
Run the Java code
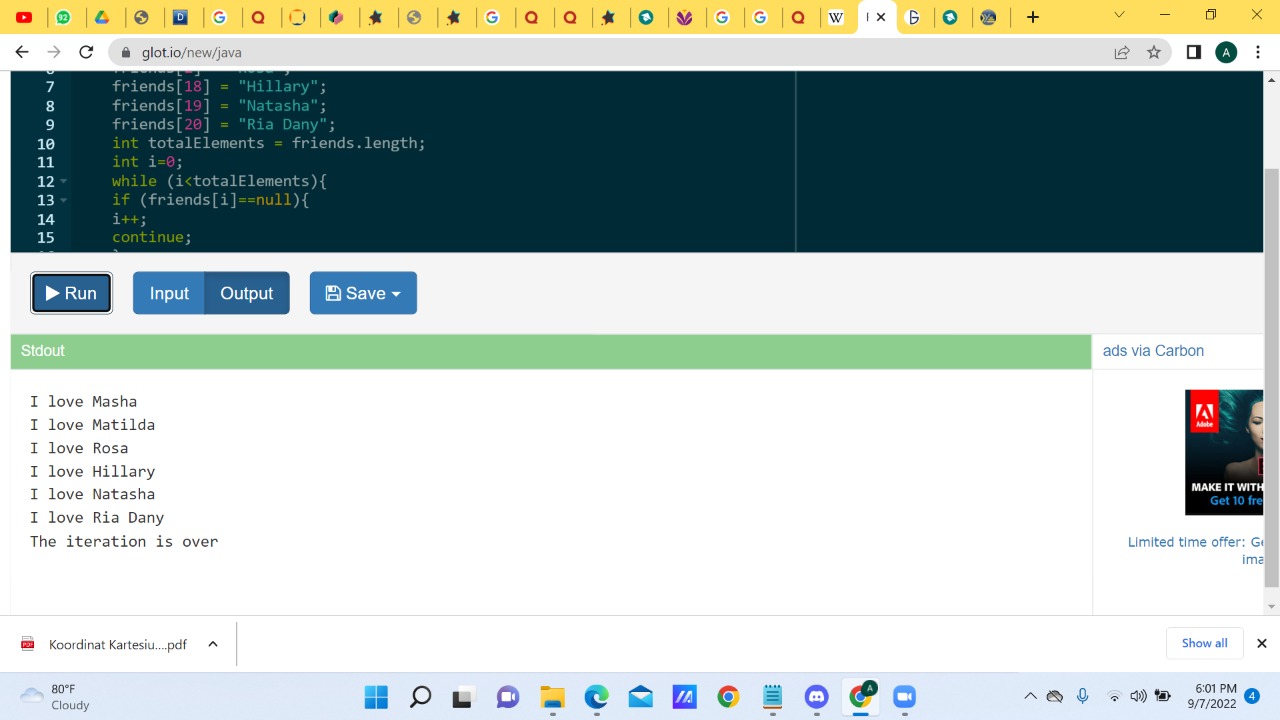coord(71,293)
